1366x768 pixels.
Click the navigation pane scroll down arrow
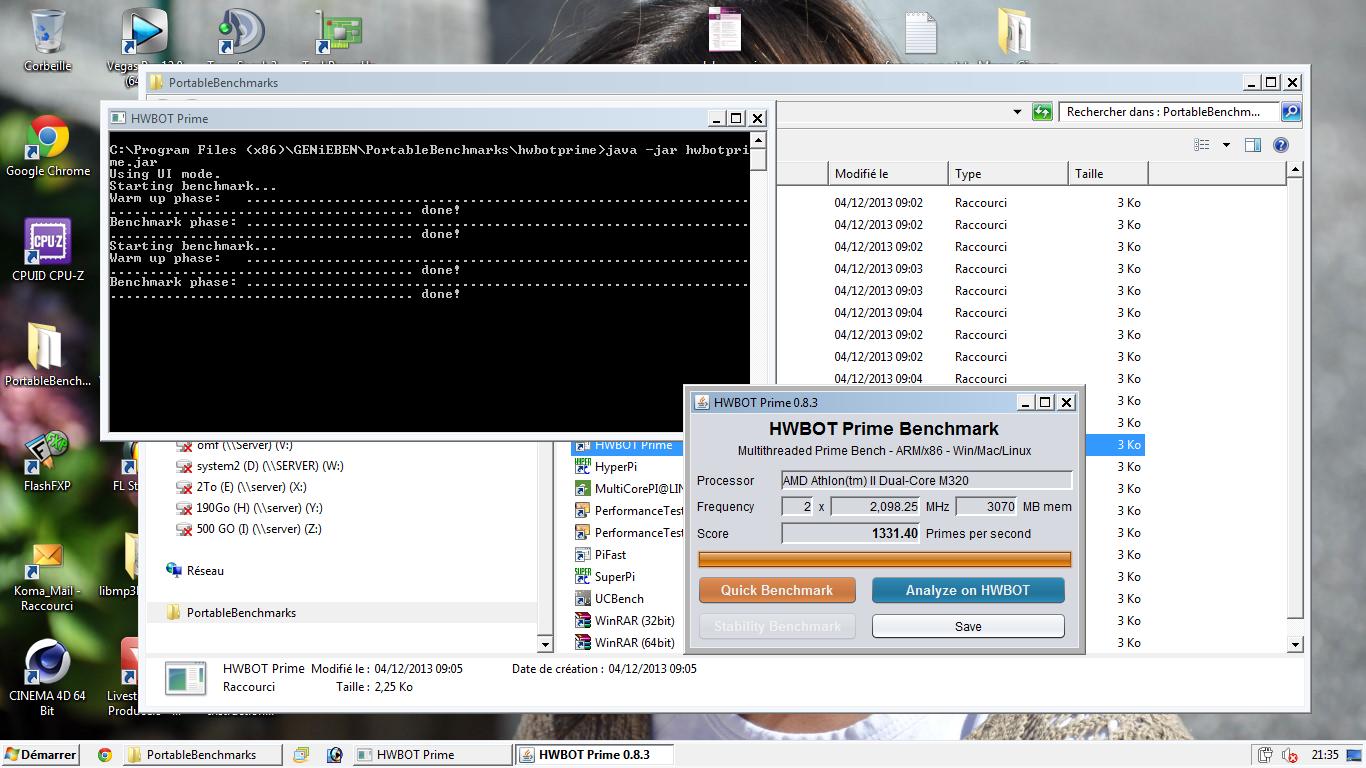coord(545,645)
